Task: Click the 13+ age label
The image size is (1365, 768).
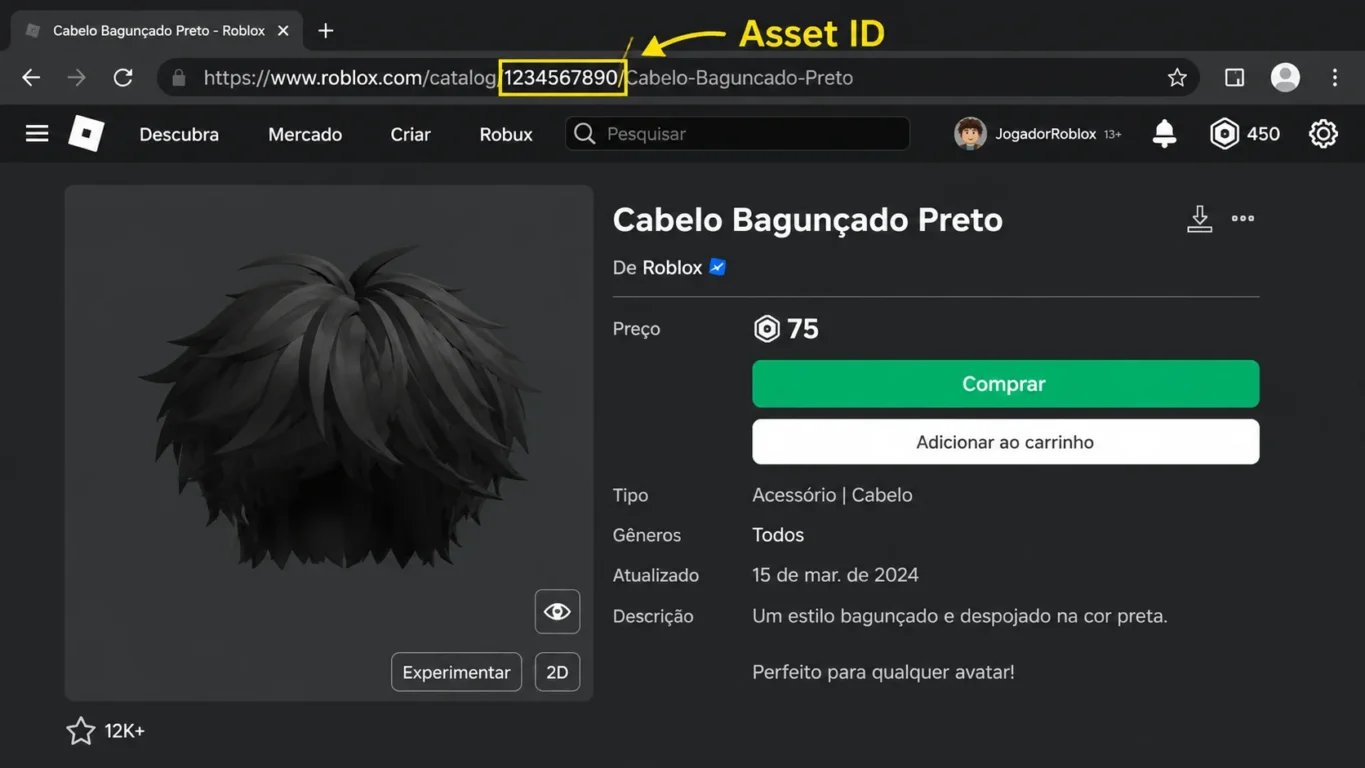Action: click(1112, 134)
